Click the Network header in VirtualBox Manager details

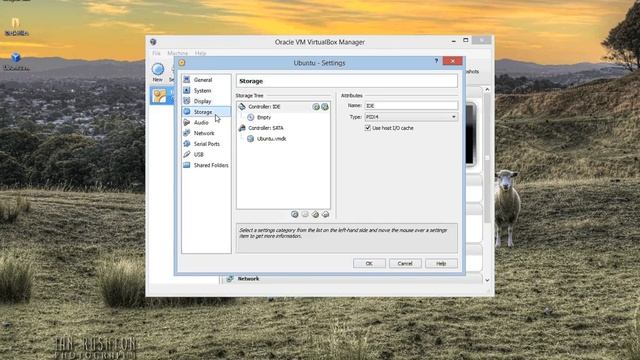(248, 278)
